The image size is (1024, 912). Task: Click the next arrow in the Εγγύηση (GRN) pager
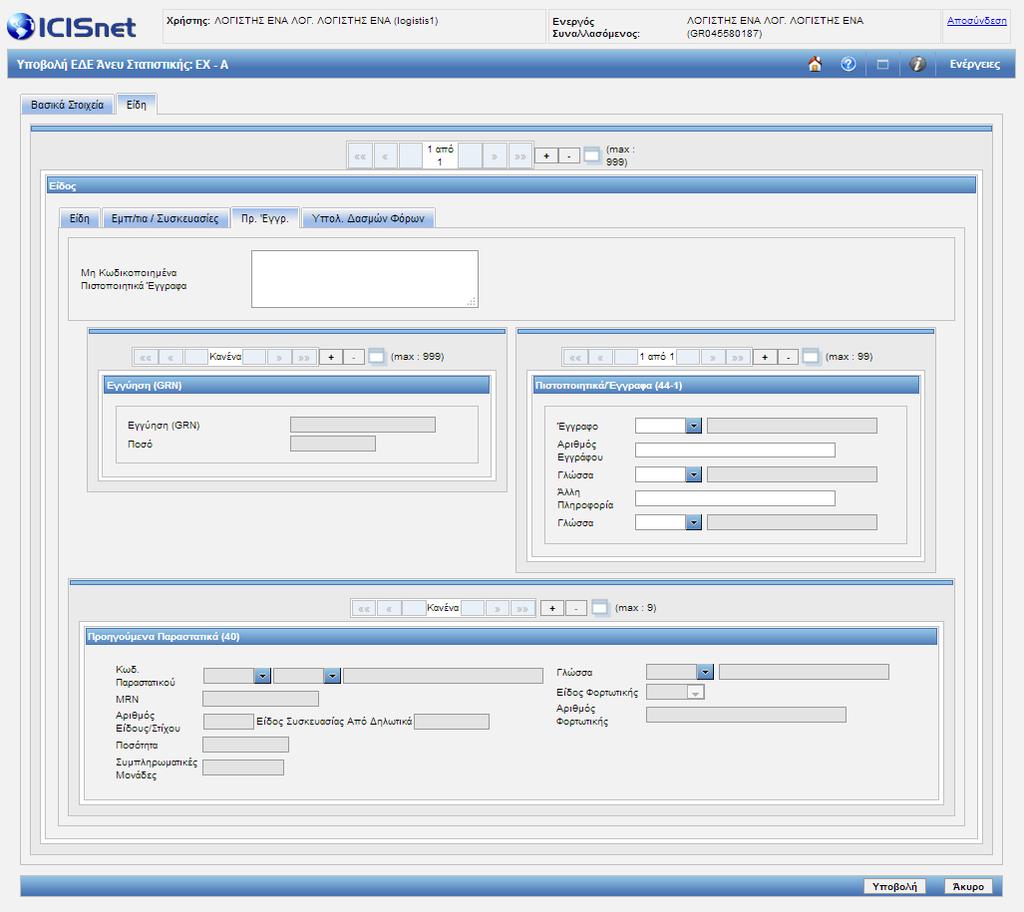click(279, 357)
